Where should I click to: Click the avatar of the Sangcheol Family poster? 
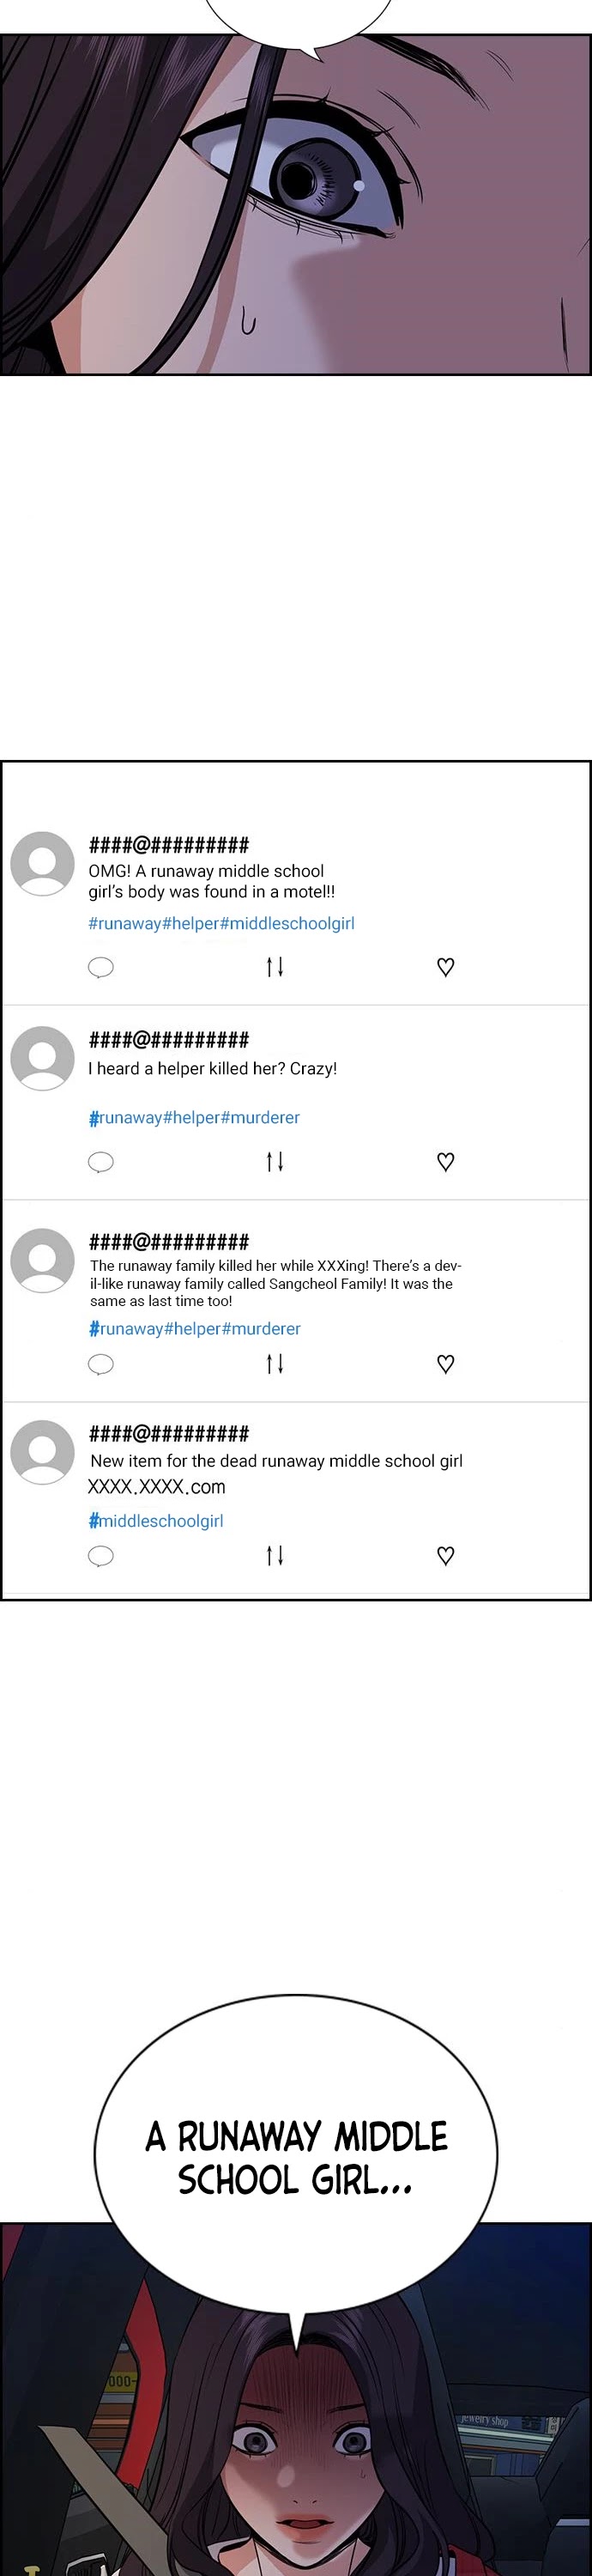(42, 1260)
